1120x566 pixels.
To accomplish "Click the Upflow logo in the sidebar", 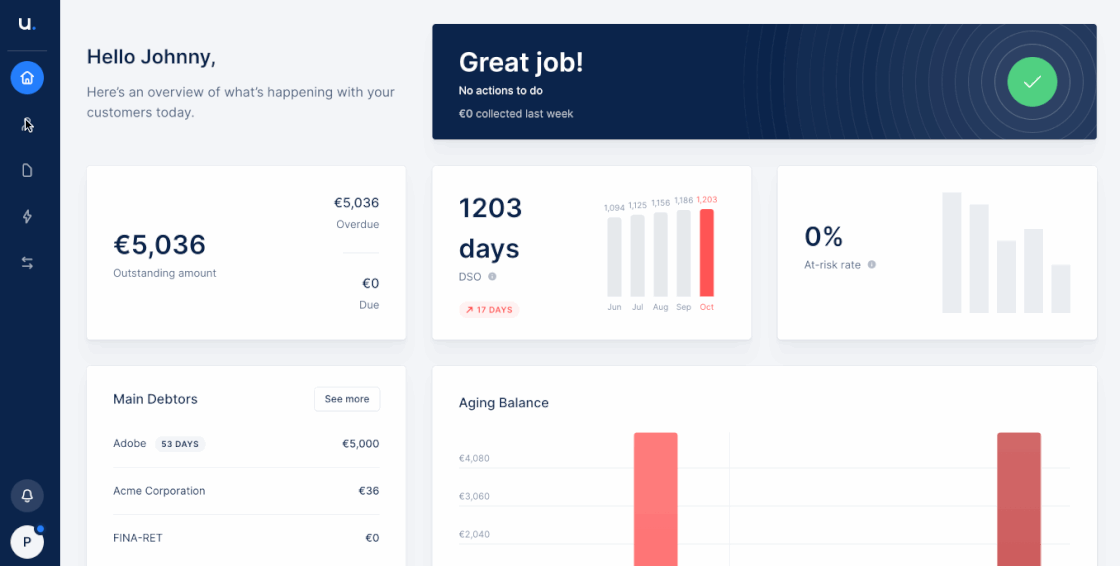I will click(x=27, y=24).
